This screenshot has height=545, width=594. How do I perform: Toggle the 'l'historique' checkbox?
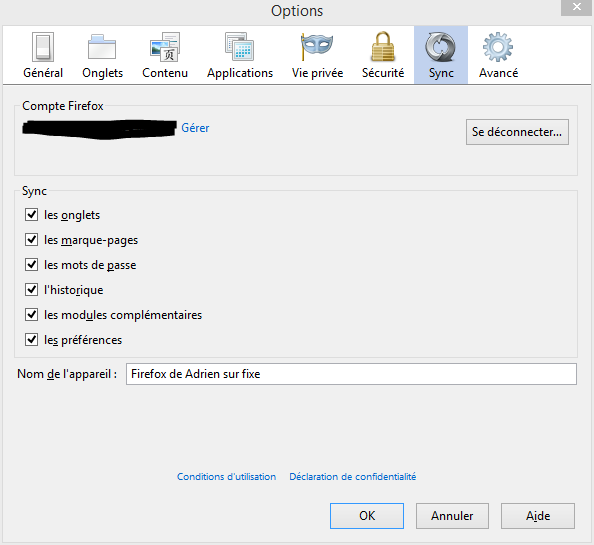[x=31, y=290]
